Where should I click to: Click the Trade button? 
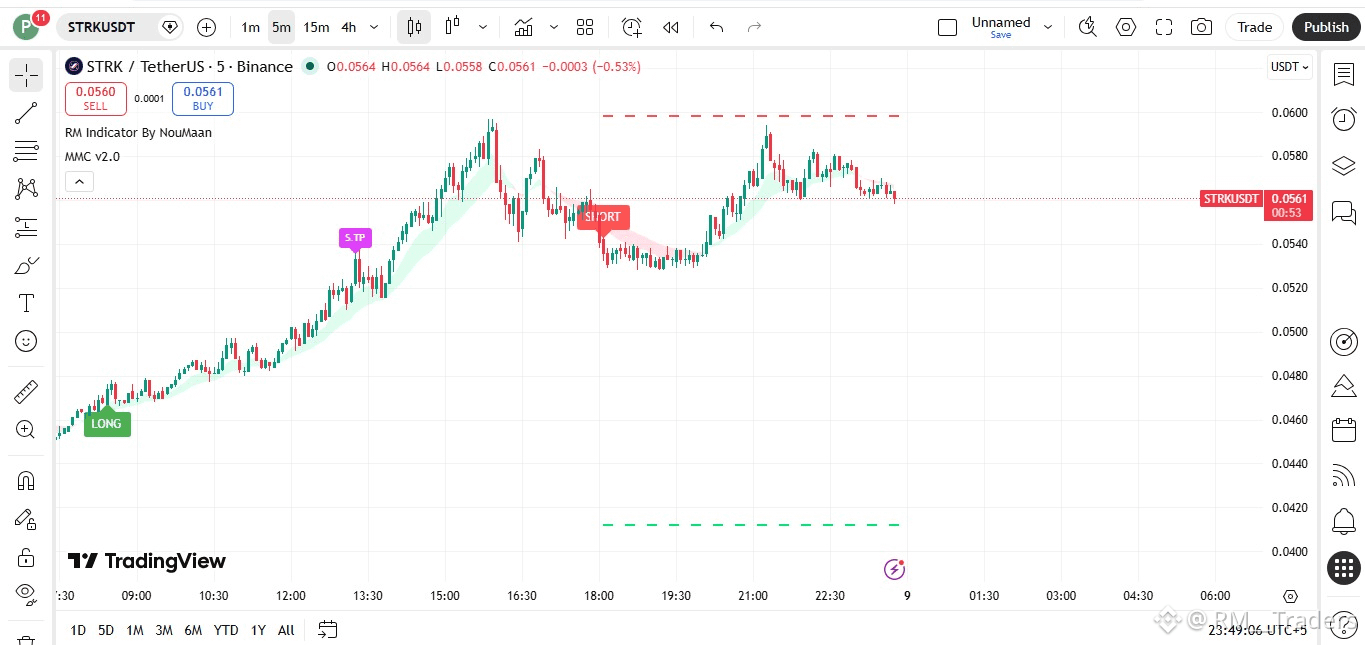coord(1255,27)
